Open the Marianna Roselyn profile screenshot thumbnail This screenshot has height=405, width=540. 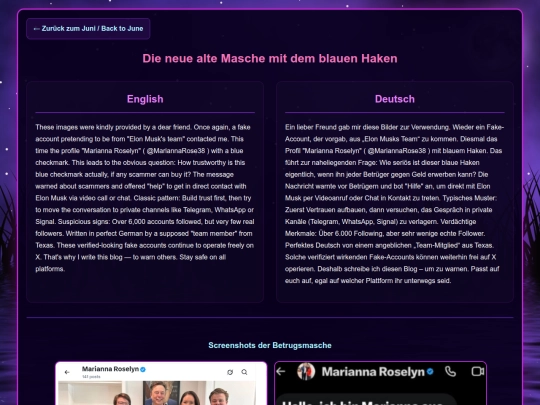pyautogui.click(x=161, y=383)
